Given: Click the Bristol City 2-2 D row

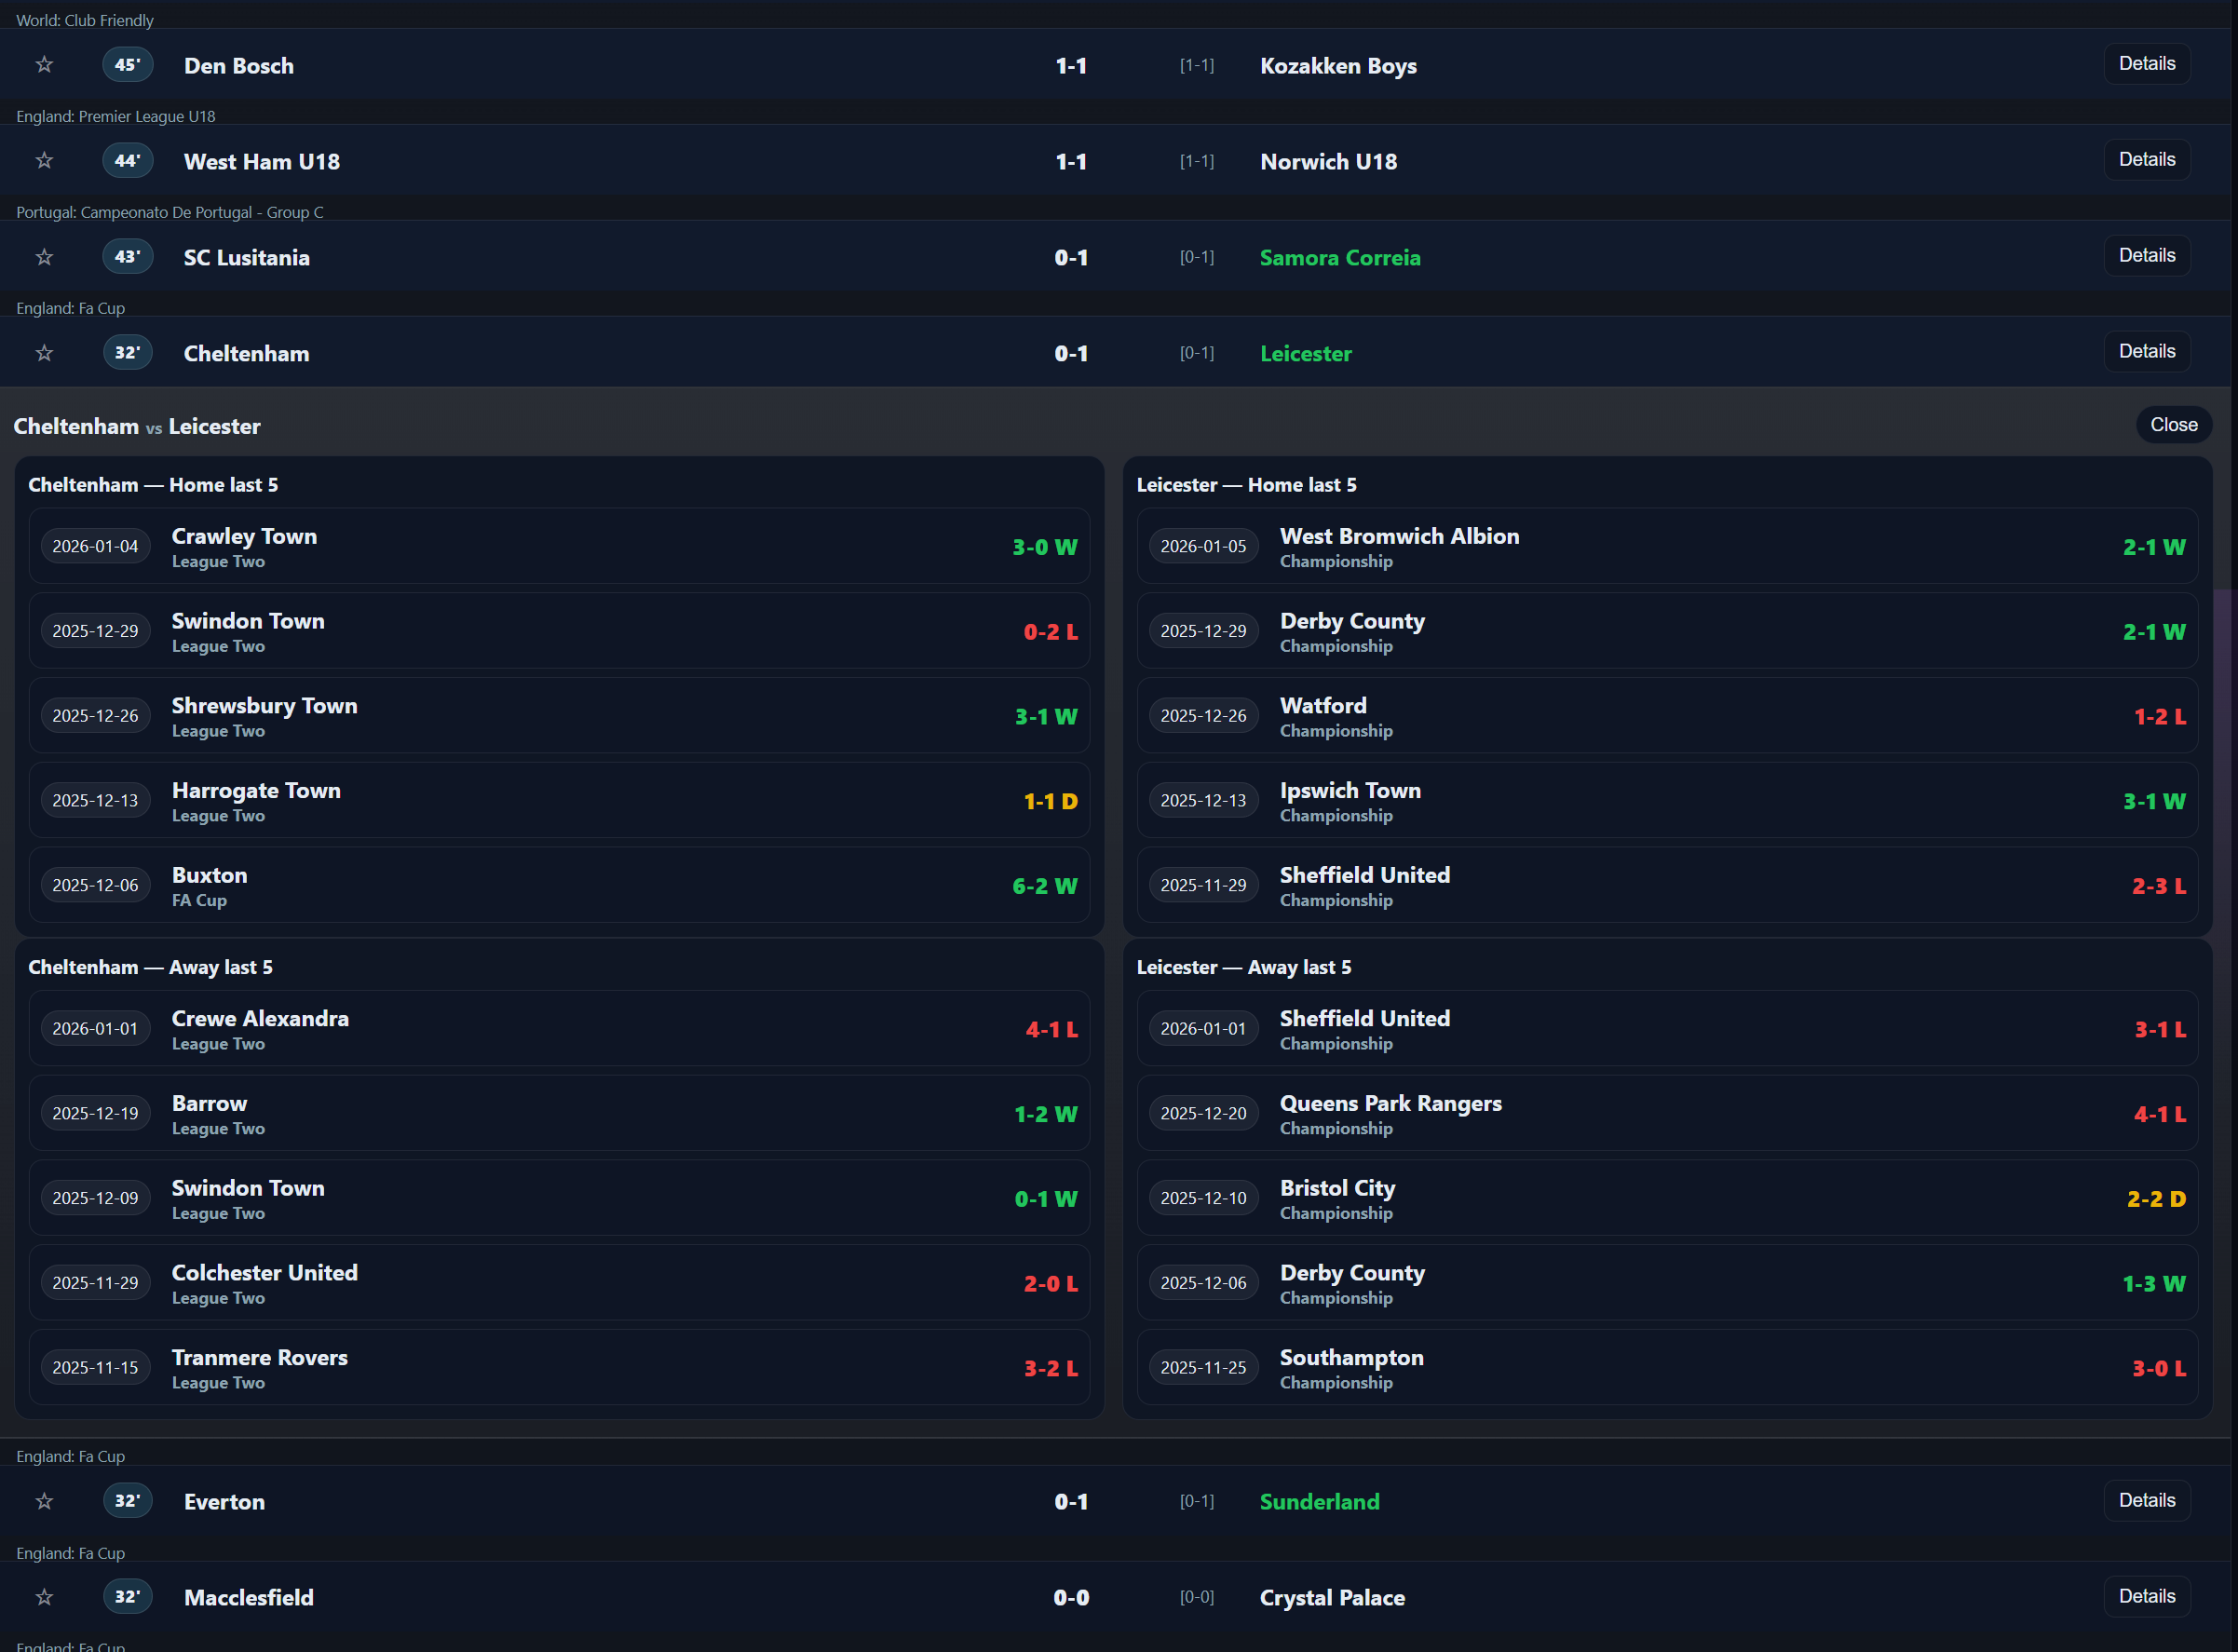Looking at the screenshot, I should [1667, 1199].
